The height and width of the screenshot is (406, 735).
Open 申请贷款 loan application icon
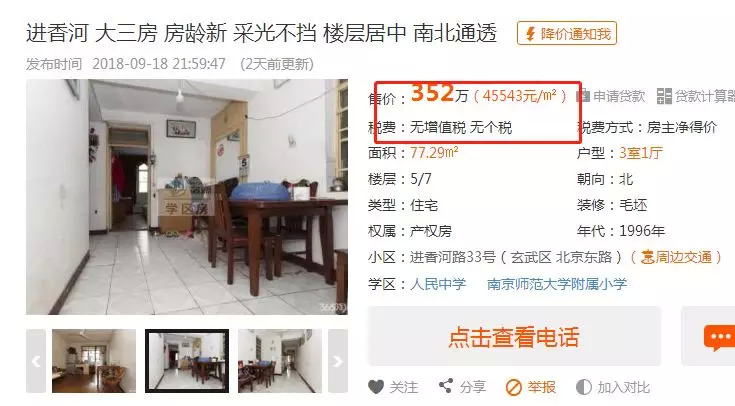(583, 96)
